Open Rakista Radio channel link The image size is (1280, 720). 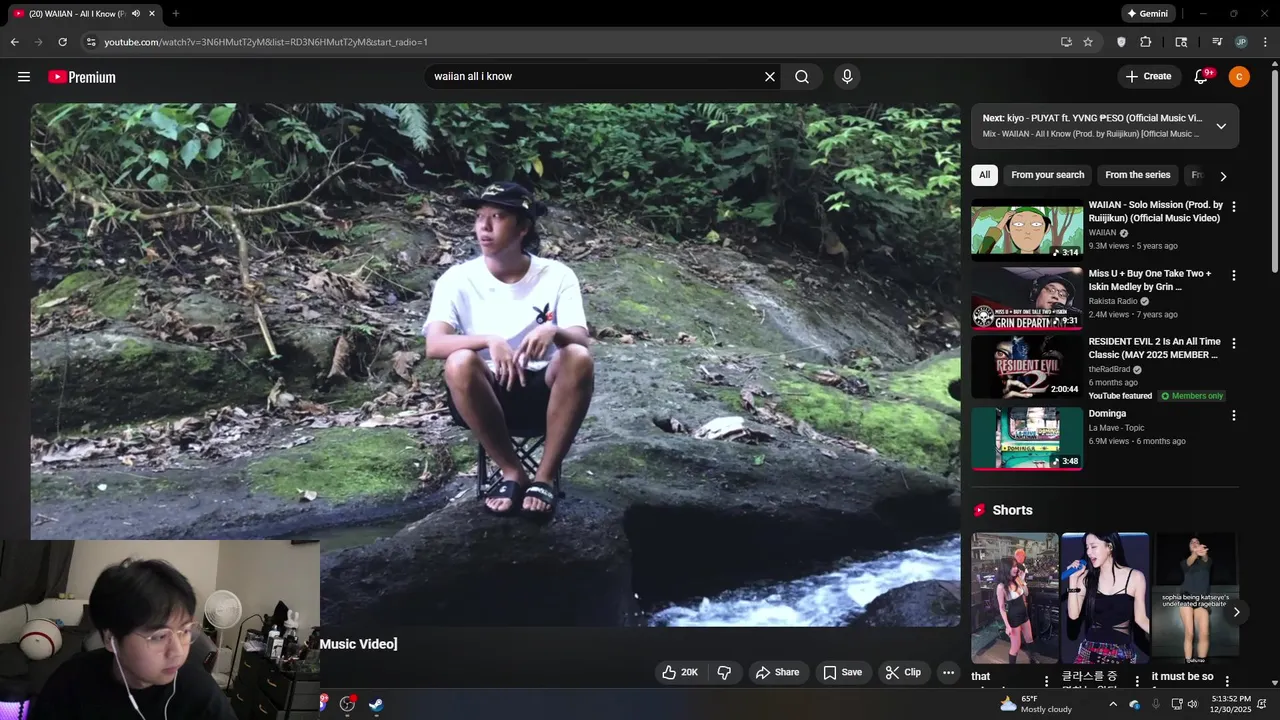click(x=1113, y=301)
